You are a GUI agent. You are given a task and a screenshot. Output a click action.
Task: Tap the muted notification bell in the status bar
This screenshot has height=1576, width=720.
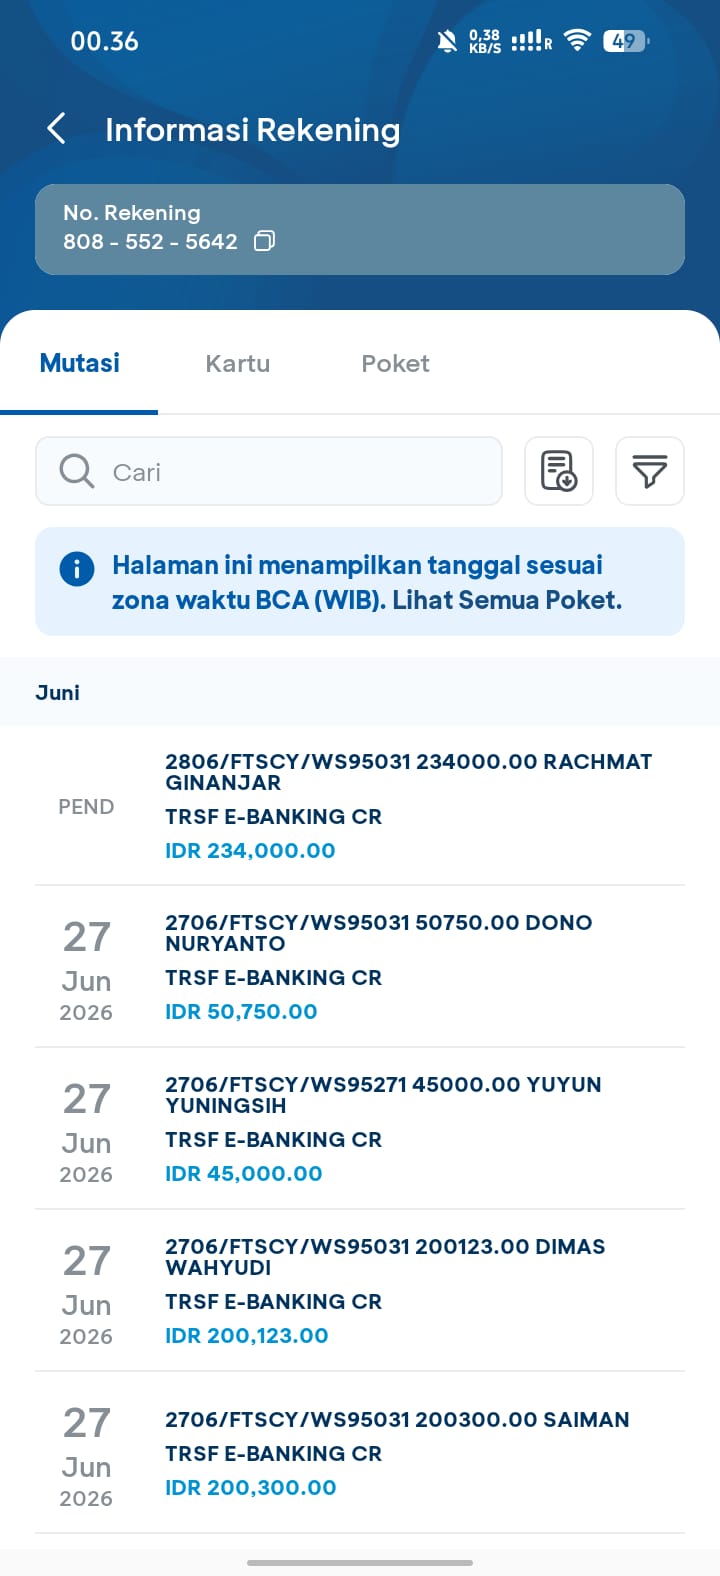(x=447, y=41)
